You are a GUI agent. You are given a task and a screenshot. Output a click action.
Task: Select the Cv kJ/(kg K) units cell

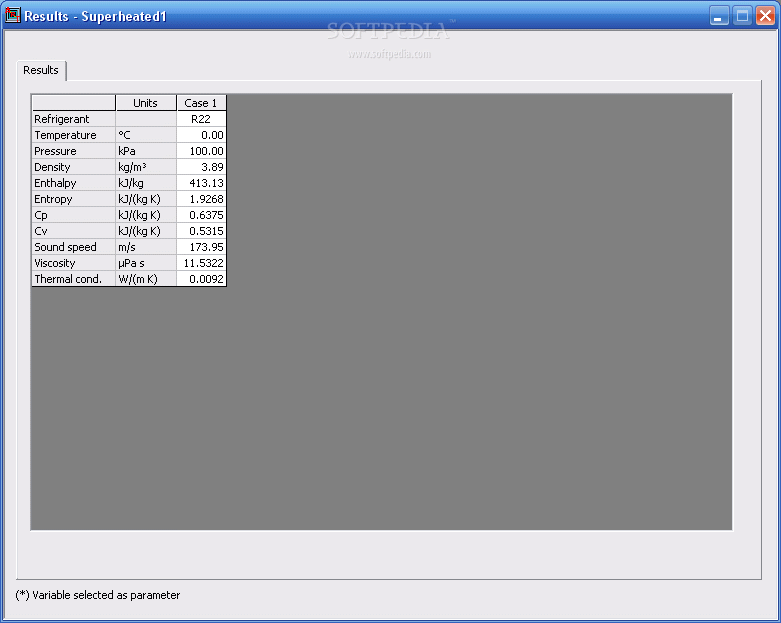pos(146,231)
